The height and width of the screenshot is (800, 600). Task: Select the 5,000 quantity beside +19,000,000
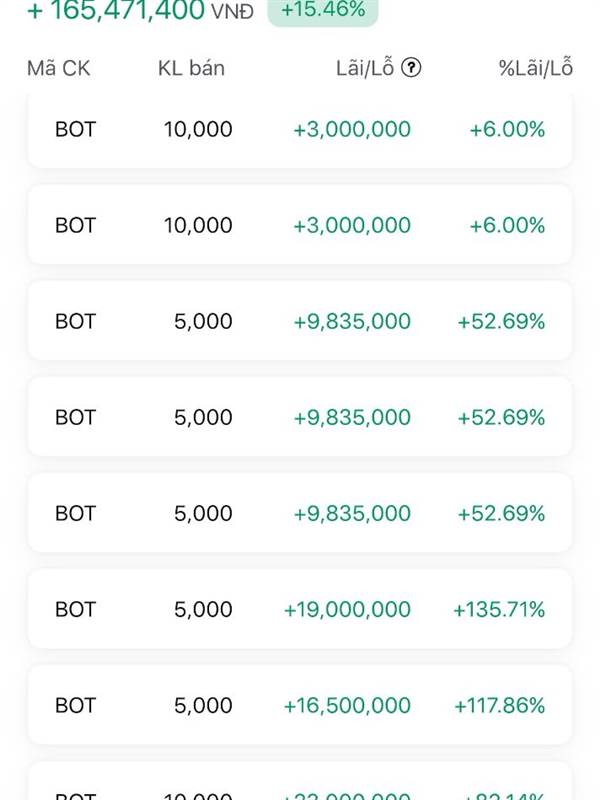click(203, 609)
